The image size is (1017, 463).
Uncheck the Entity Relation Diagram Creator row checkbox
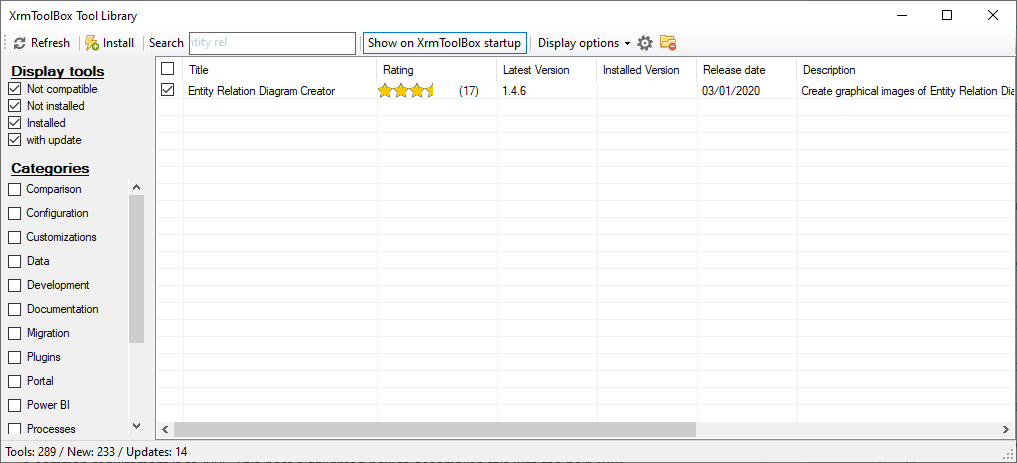pyautogui.click(x=167, y=90)
